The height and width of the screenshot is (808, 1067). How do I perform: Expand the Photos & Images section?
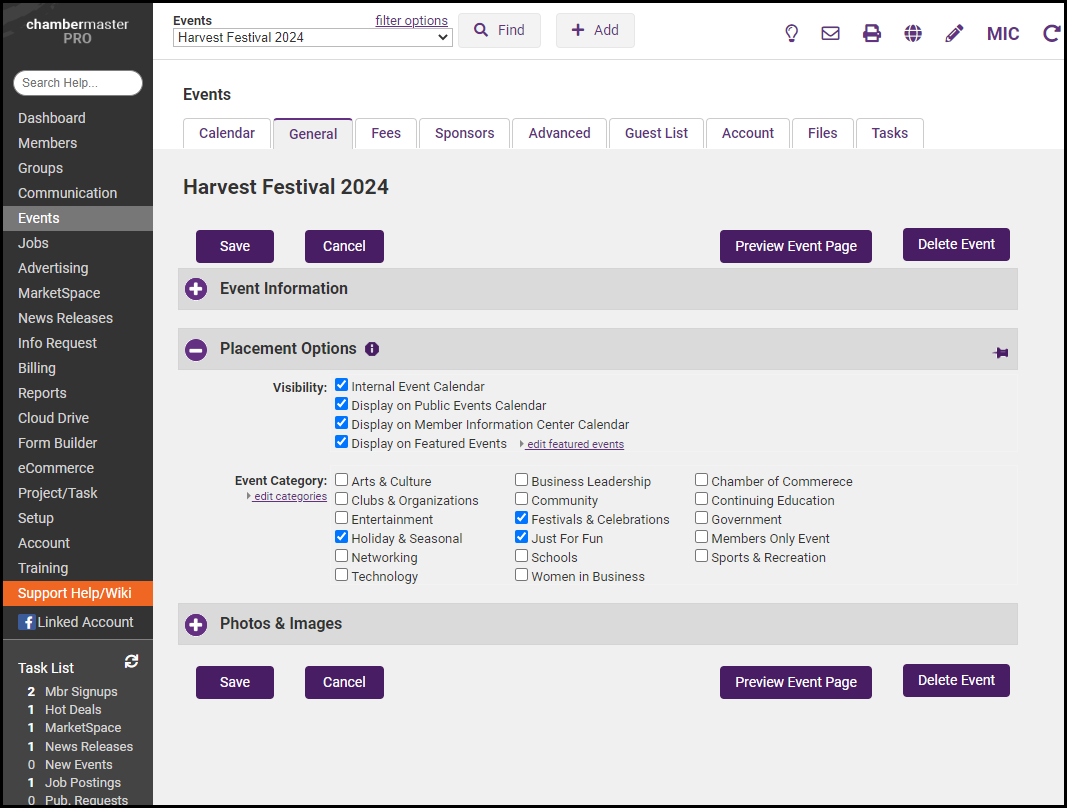196,624
